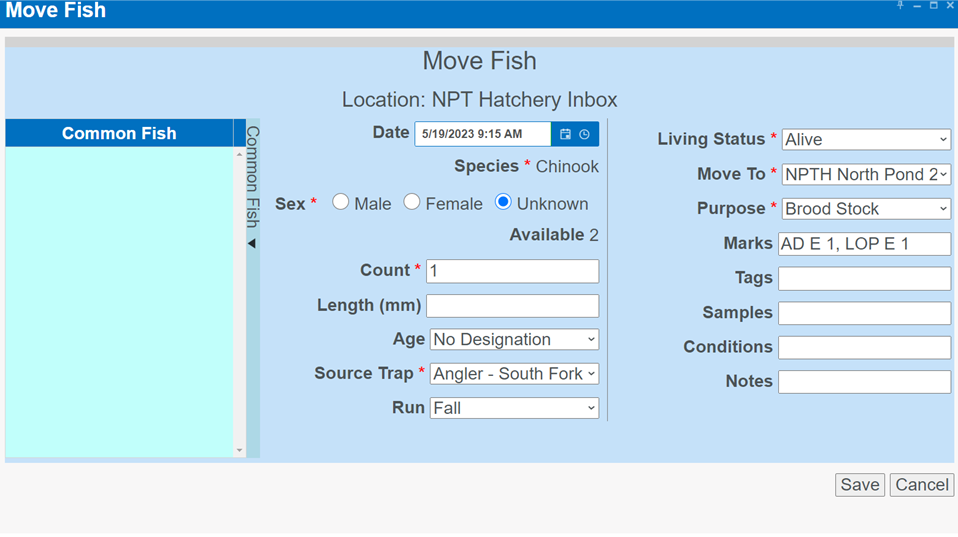Open the Source Trap dropdown
The image size is (958, 537).
pyautogui.click(x=514, y=374)
